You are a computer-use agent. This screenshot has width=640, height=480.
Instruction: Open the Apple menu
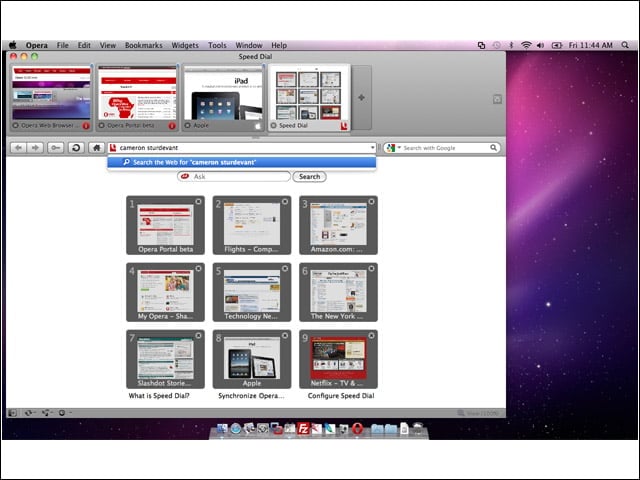click(13, 45)
